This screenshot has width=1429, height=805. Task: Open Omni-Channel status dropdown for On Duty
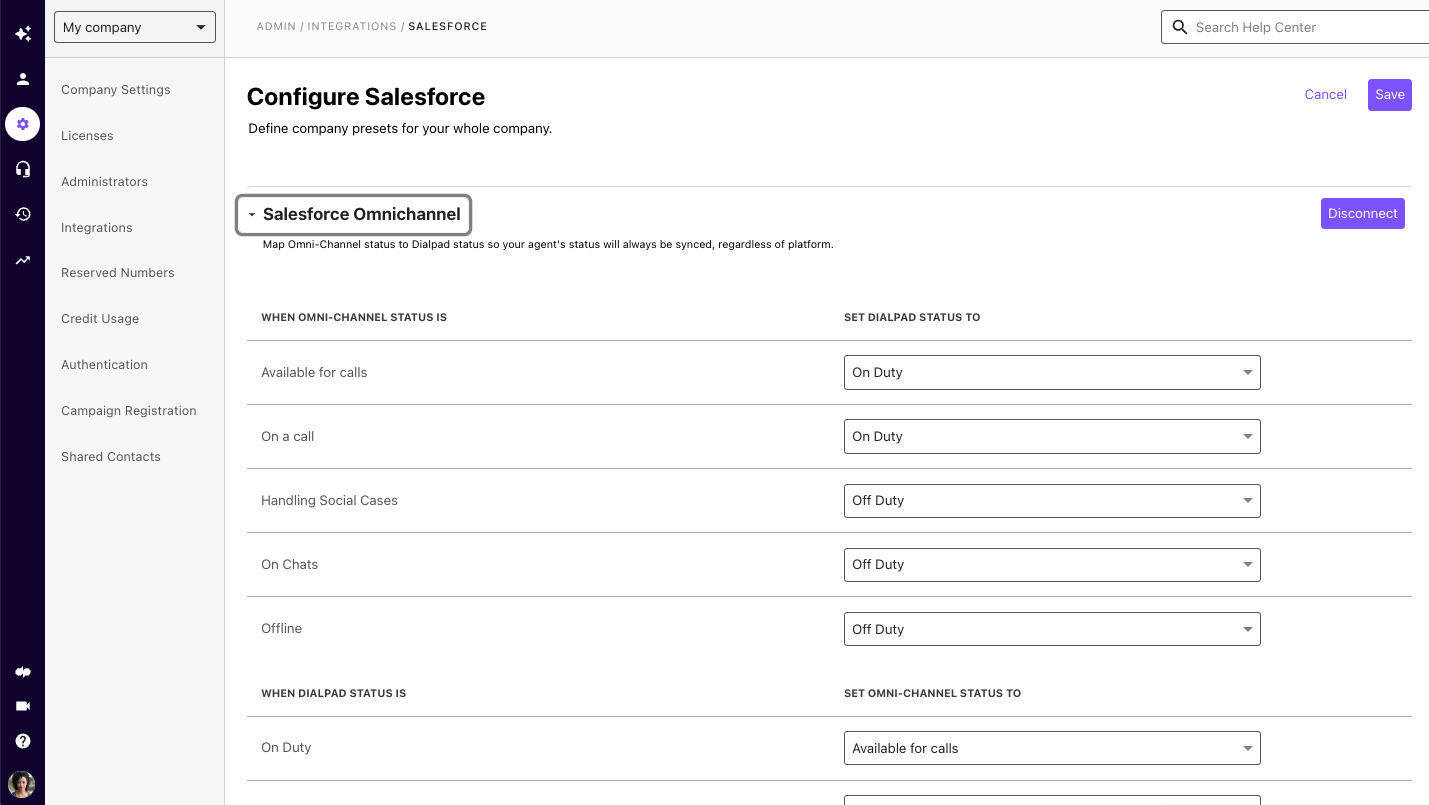pos(1052,748)
